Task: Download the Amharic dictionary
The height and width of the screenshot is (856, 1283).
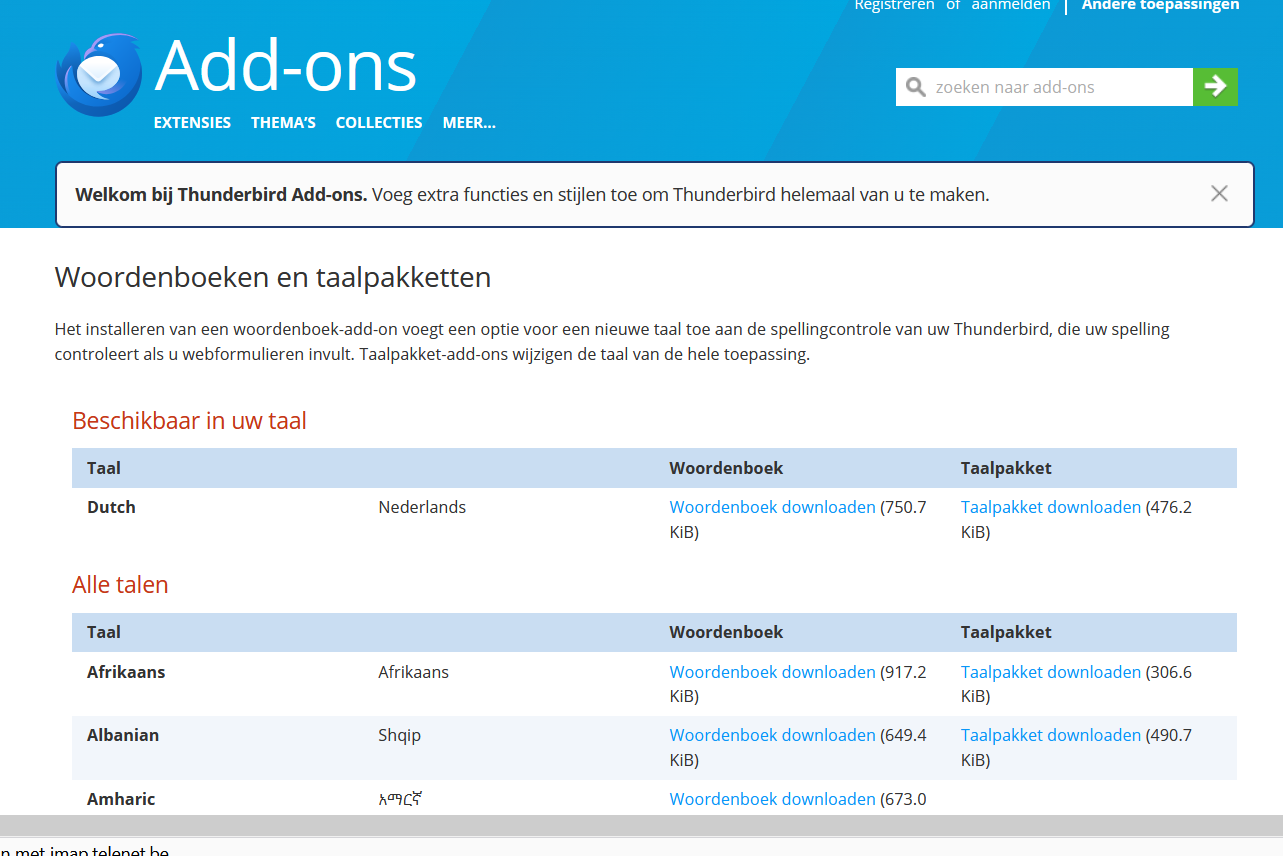Action: pos(772,799)
